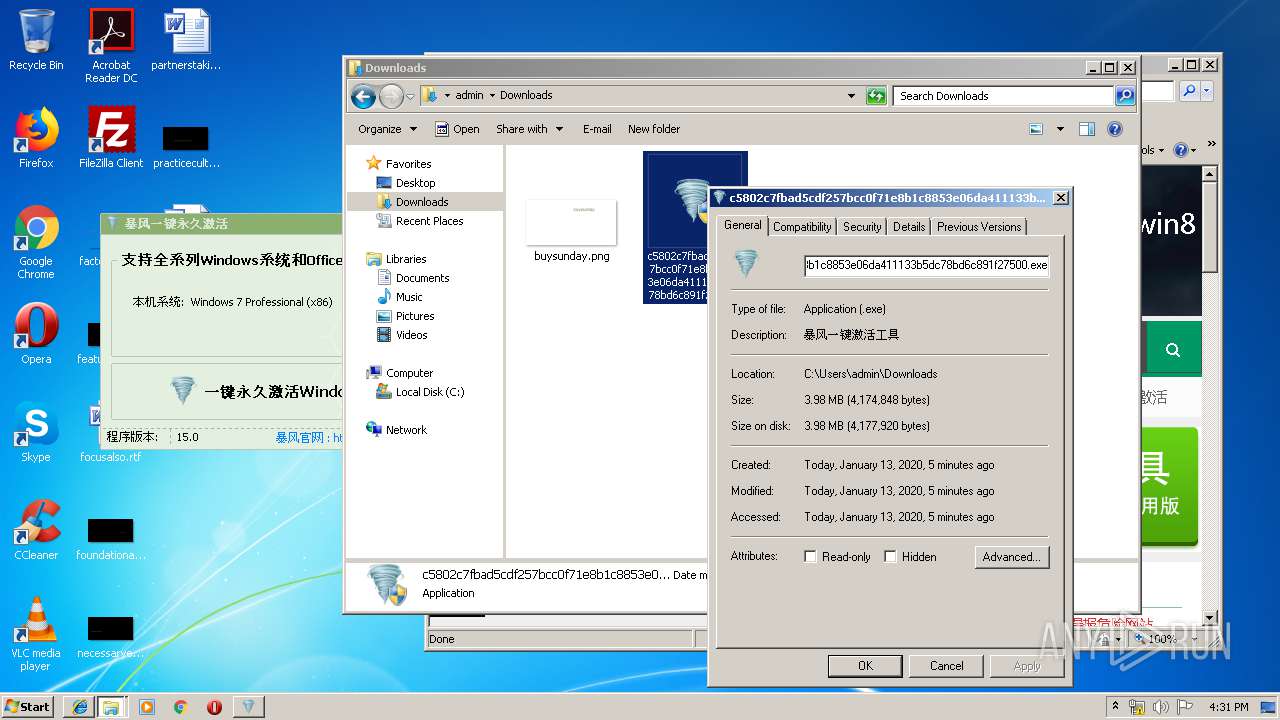
Task: Click the refresh icon next to address bar
Action: click(876, 96)
